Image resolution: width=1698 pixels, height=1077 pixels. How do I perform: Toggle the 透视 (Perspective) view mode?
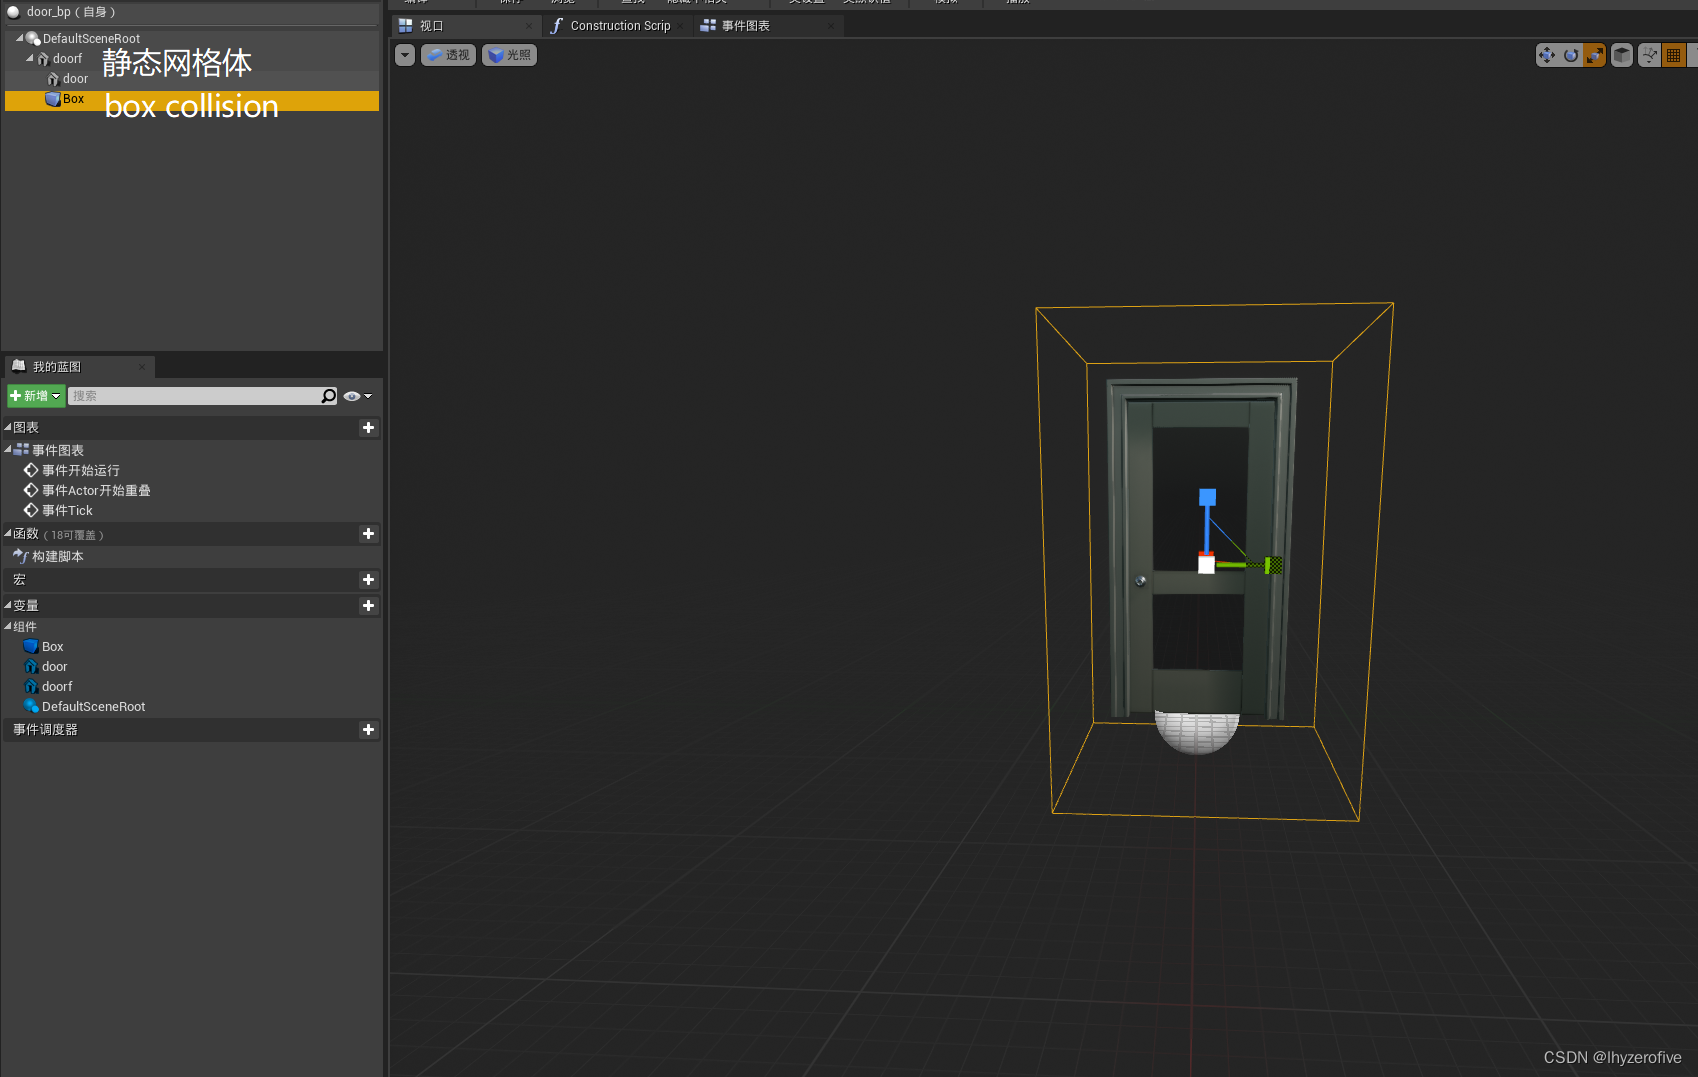click(x=448, y=55)
